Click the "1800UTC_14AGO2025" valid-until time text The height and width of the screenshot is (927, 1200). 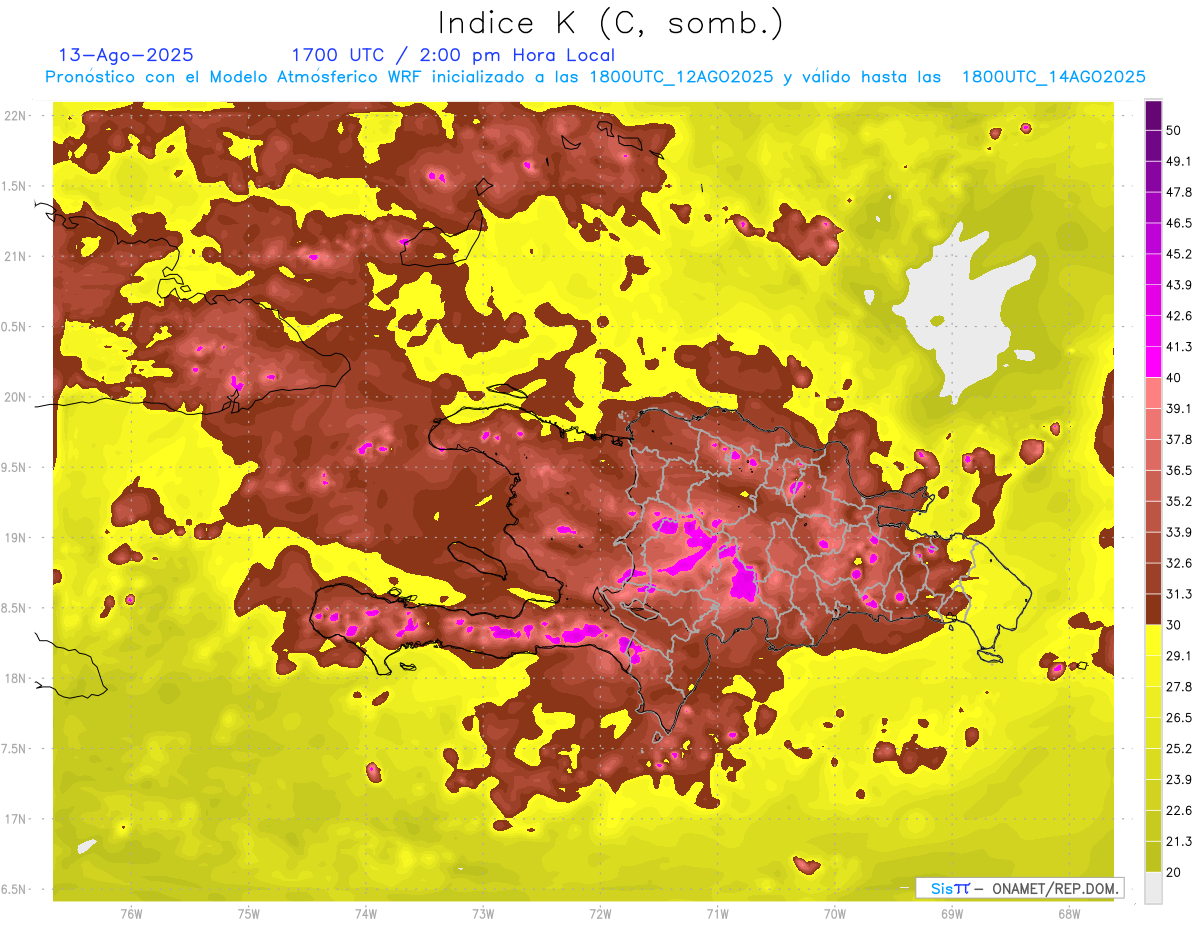tap(1053, 77)
